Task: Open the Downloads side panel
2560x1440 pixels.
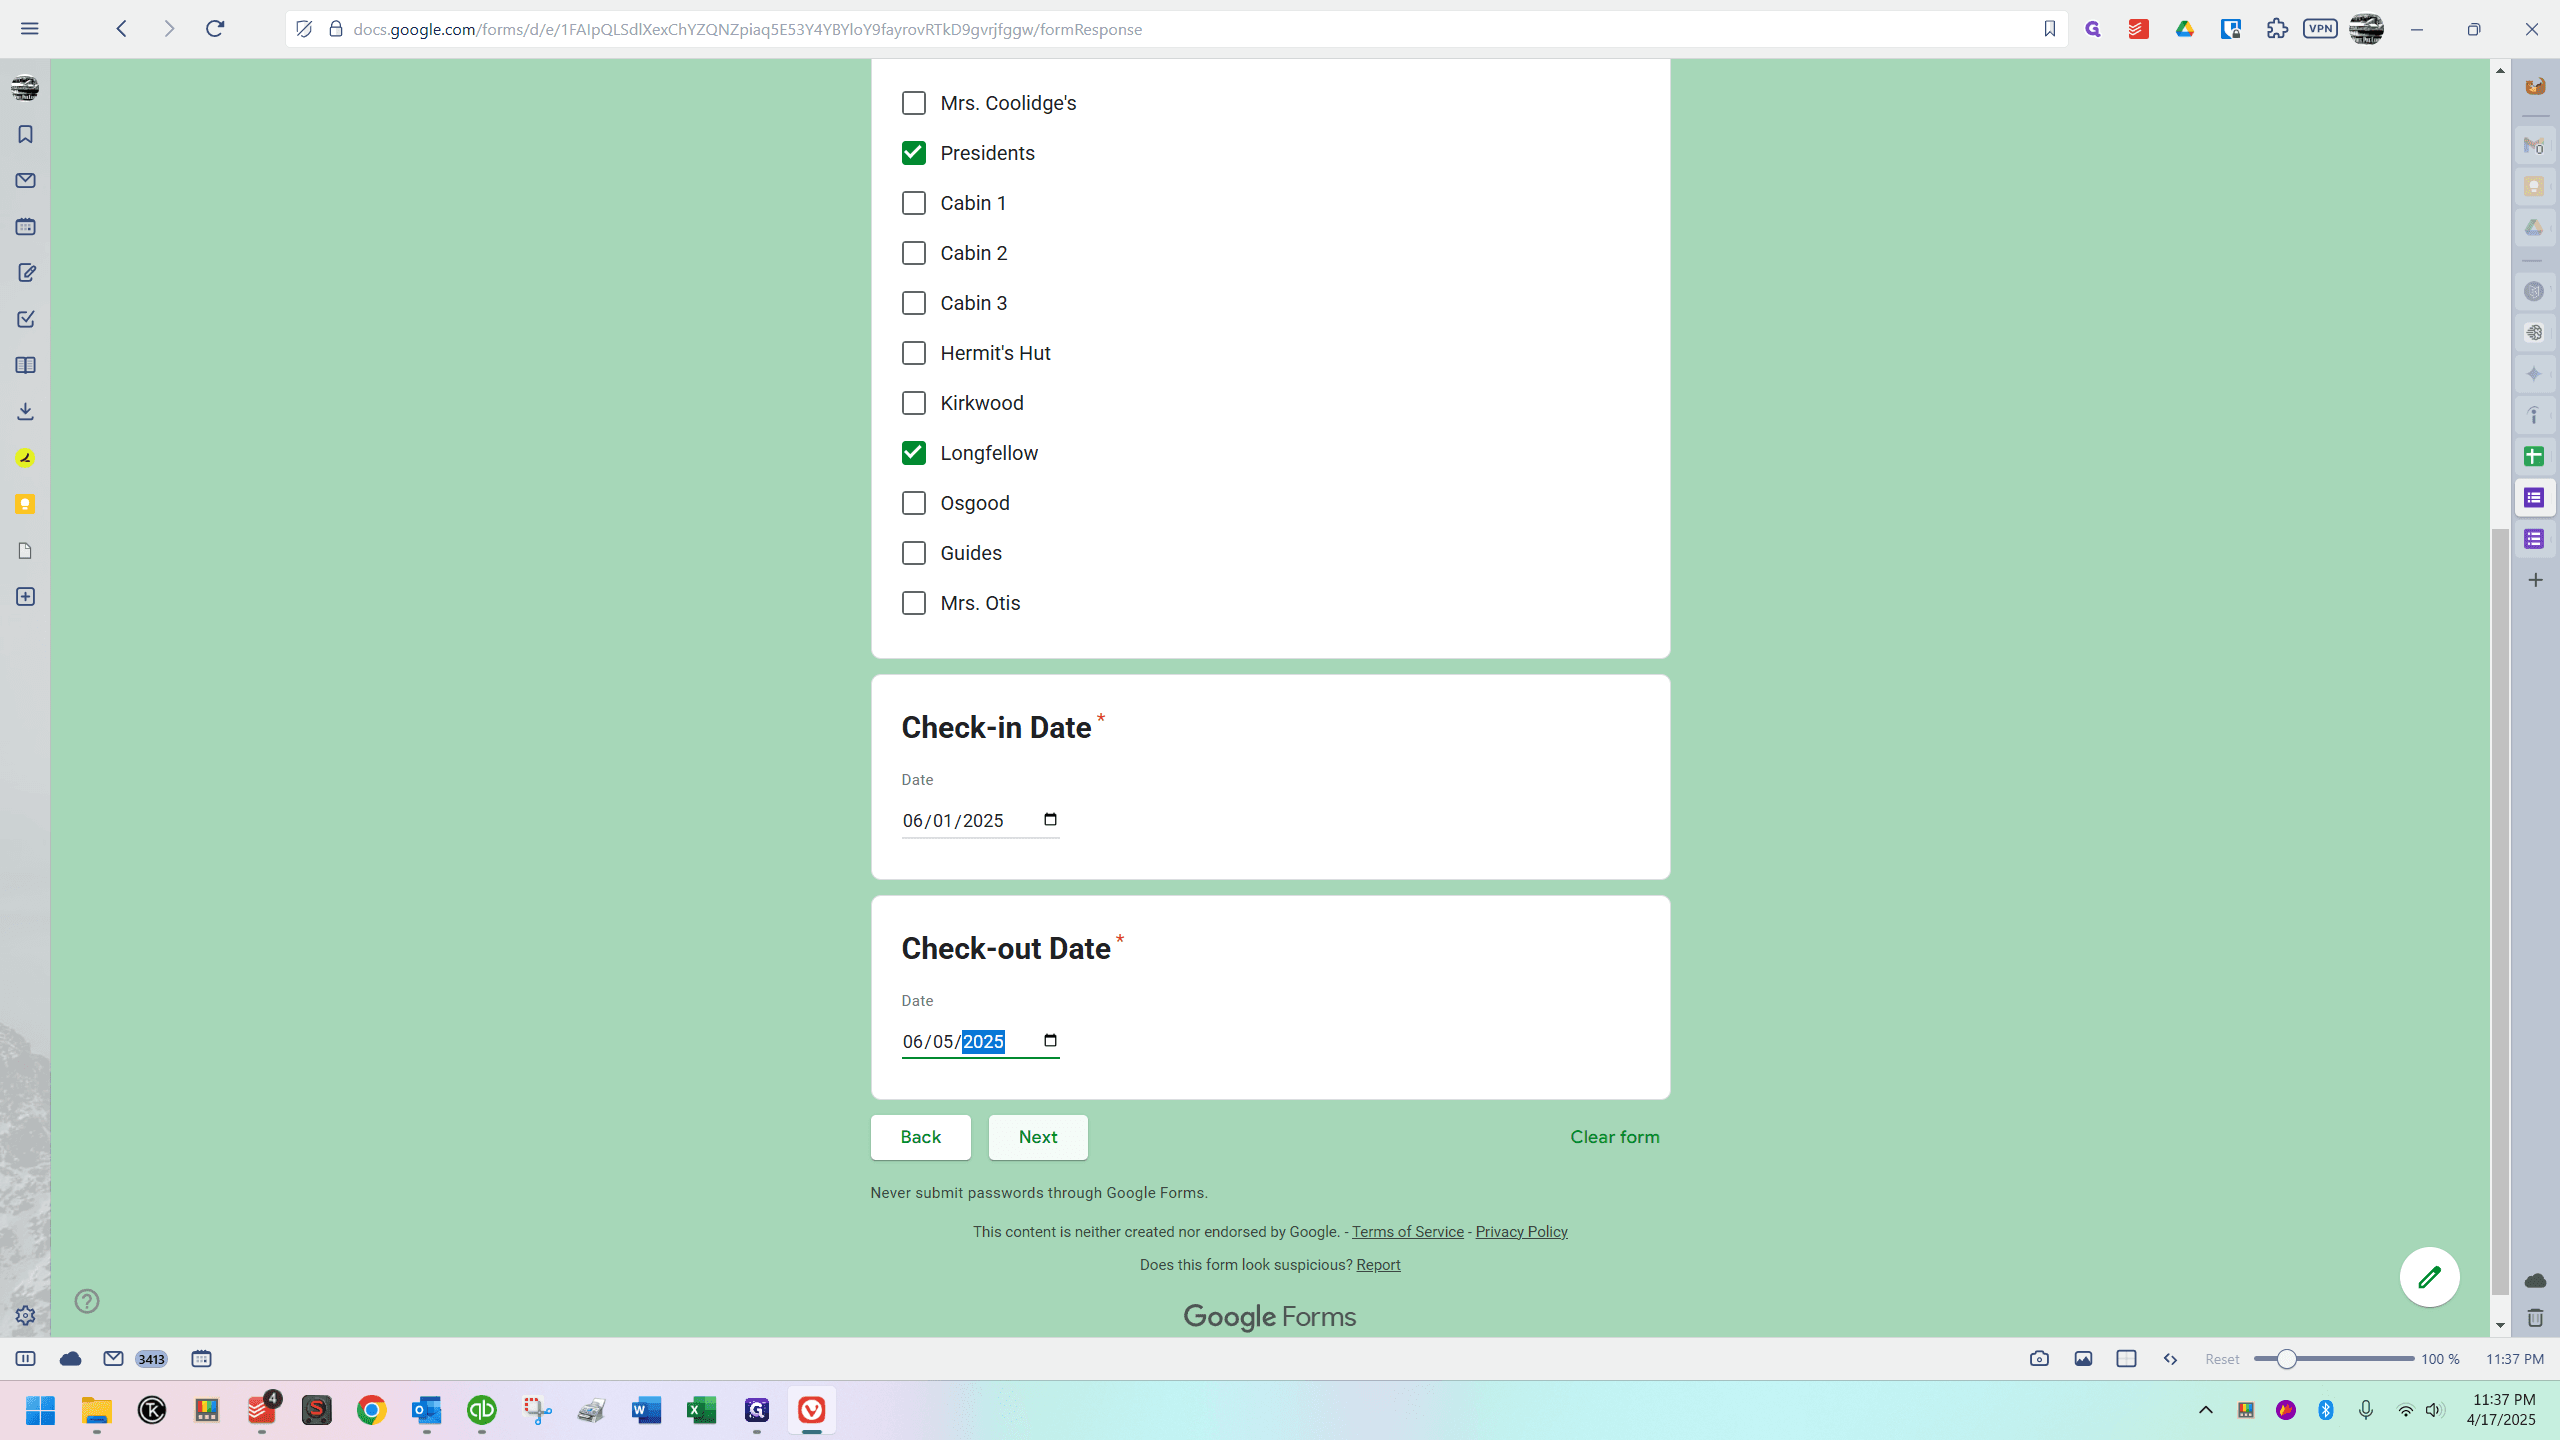Action: (25, 411)
